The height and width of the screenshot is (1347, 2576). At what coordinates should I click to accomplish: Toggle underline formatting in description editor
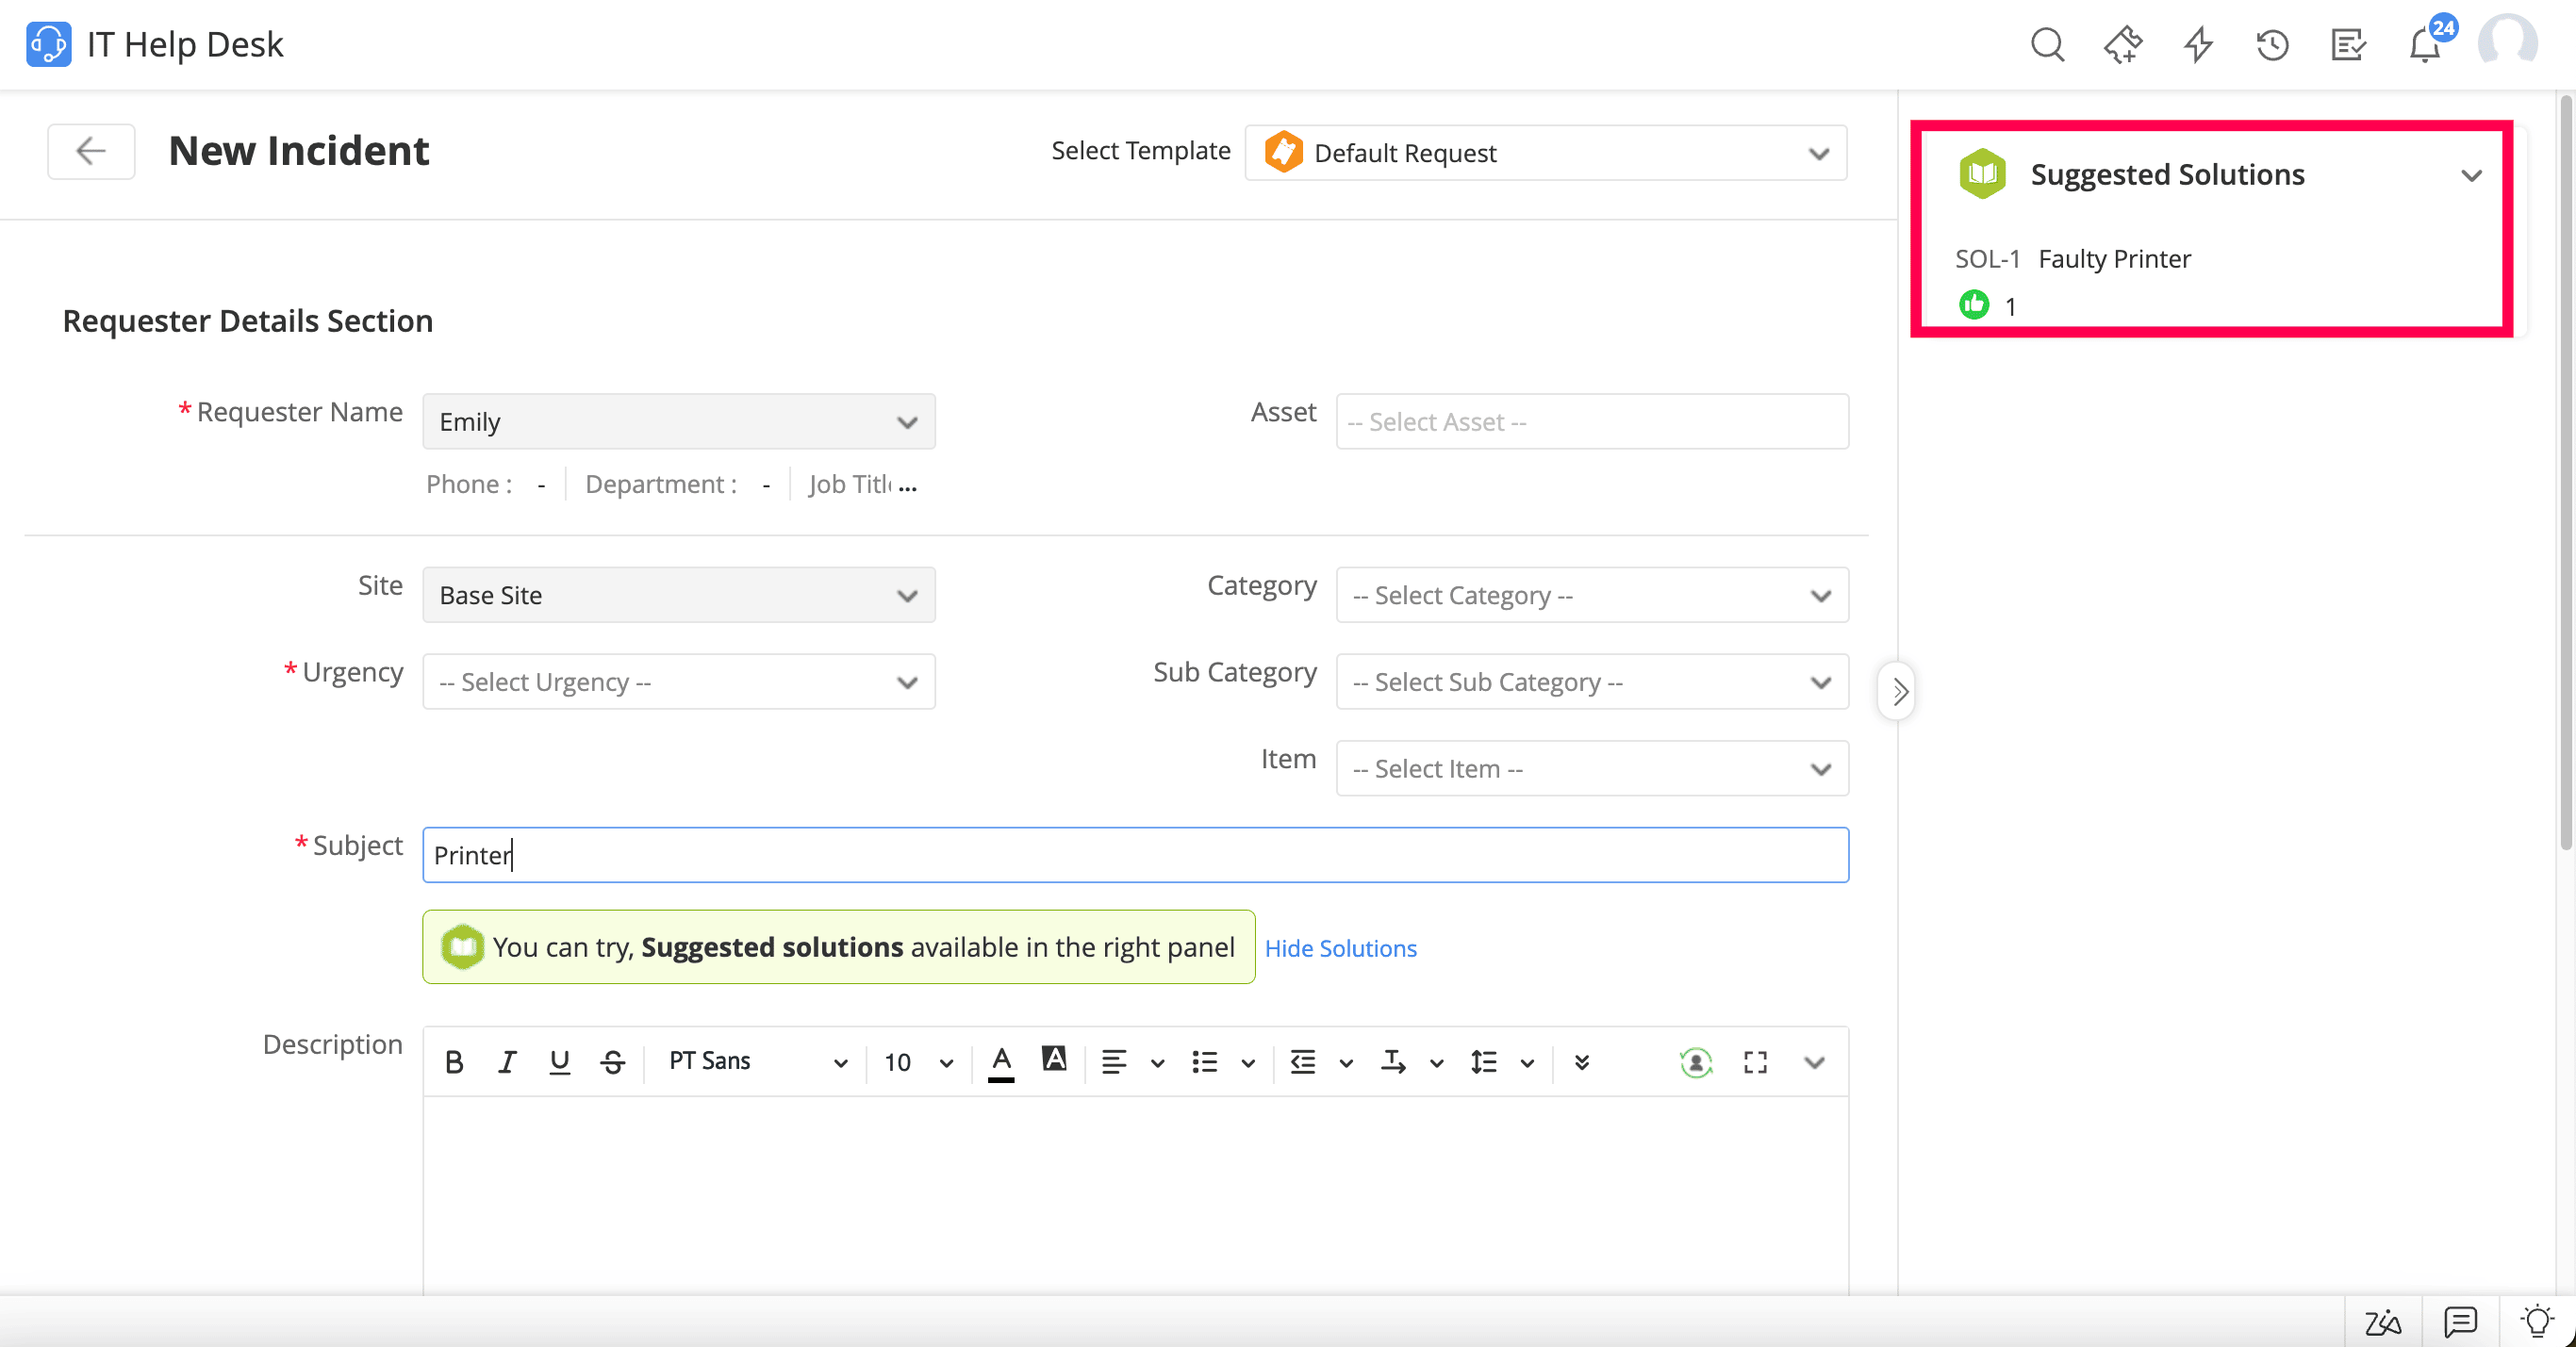[x=560, y=1062]
